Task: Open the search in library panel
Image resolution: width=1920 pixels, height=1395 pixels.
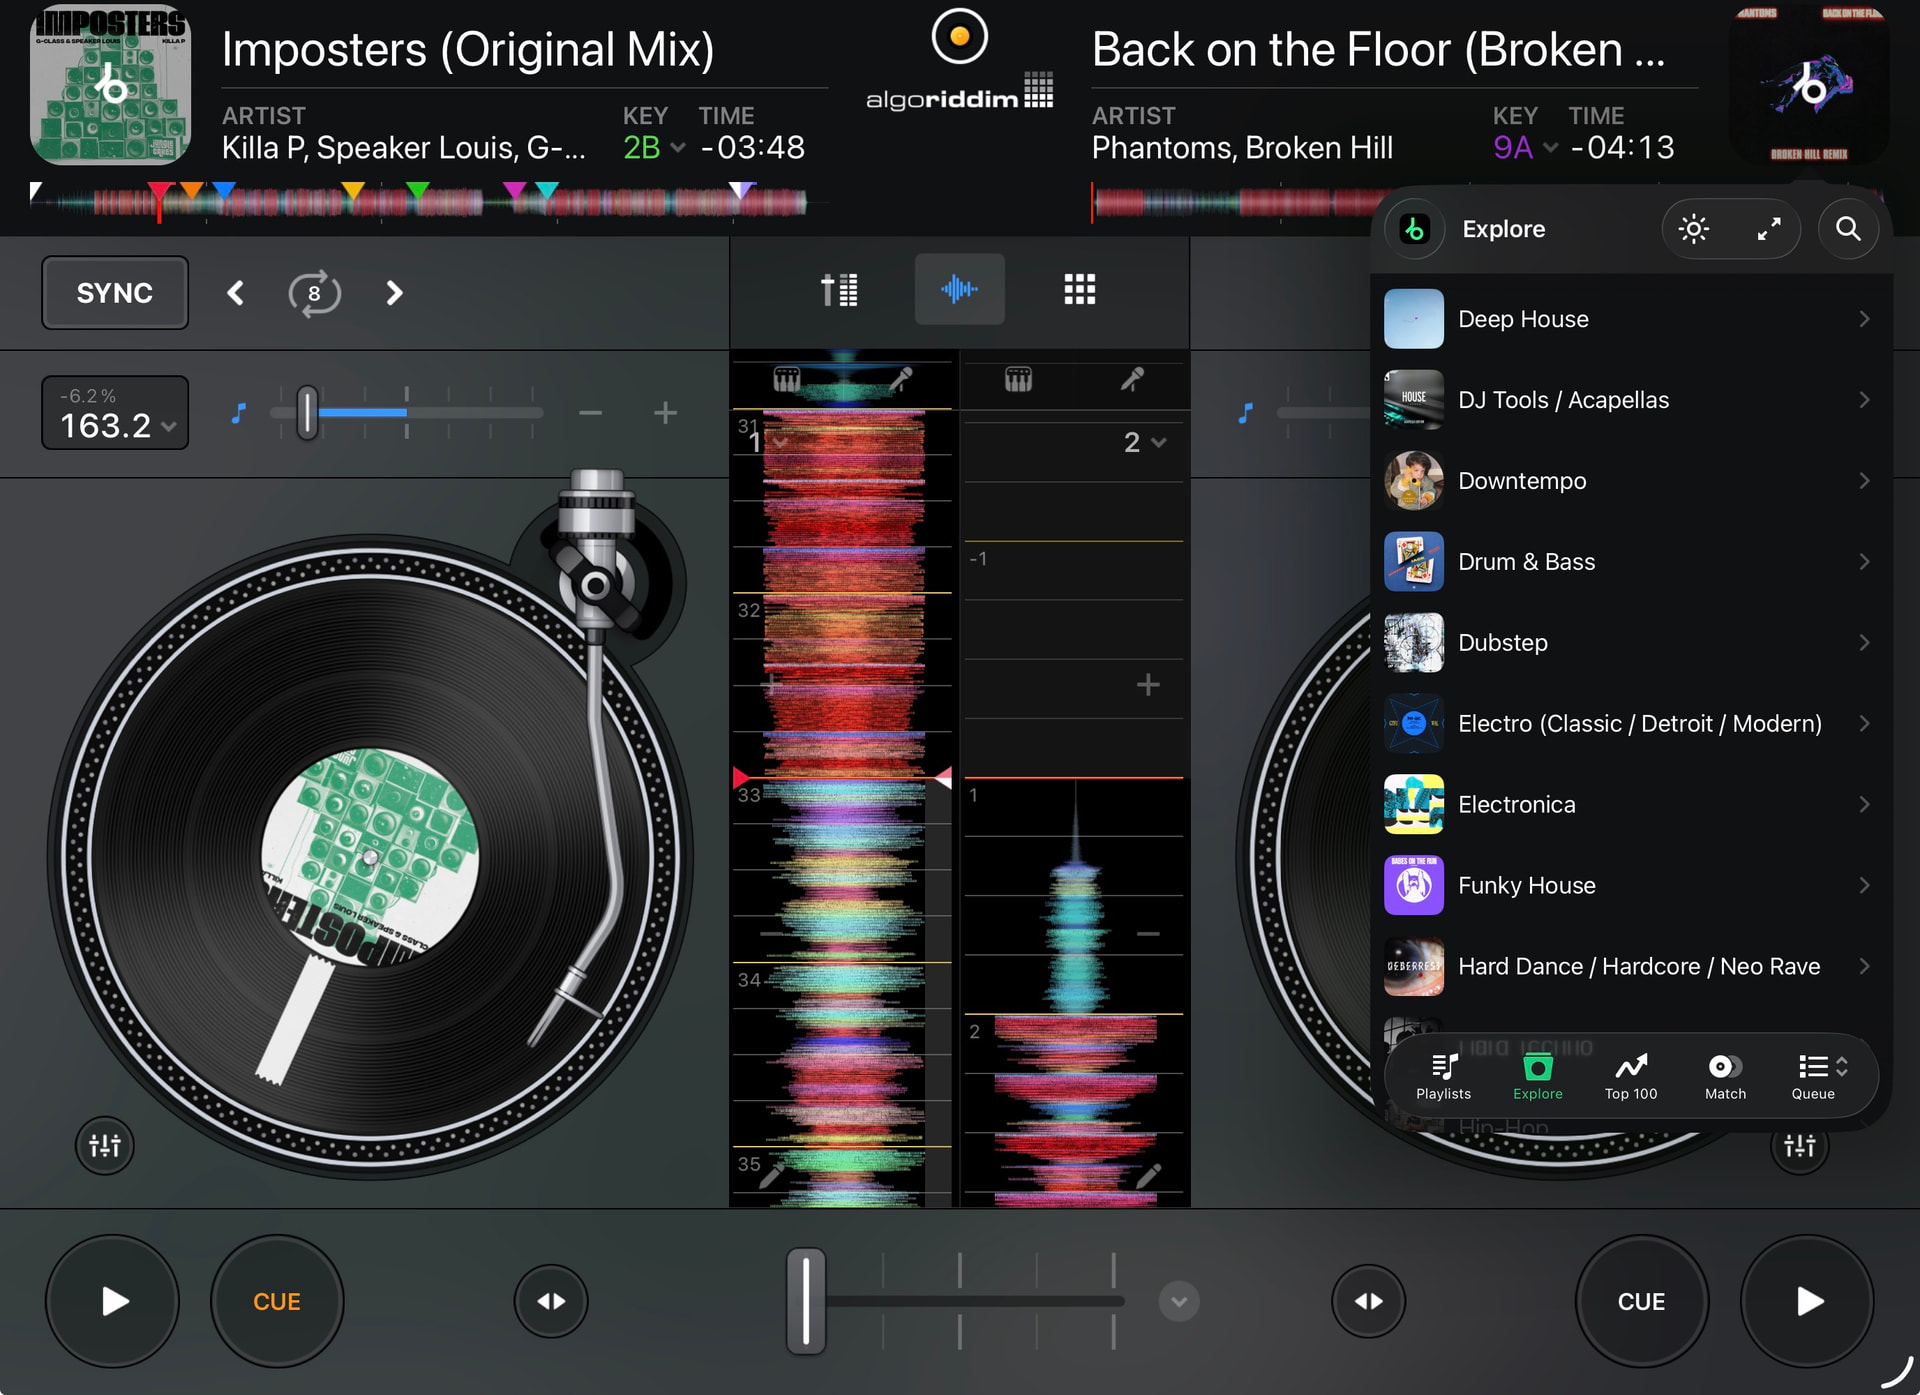Action: (x=1847, y=229)
